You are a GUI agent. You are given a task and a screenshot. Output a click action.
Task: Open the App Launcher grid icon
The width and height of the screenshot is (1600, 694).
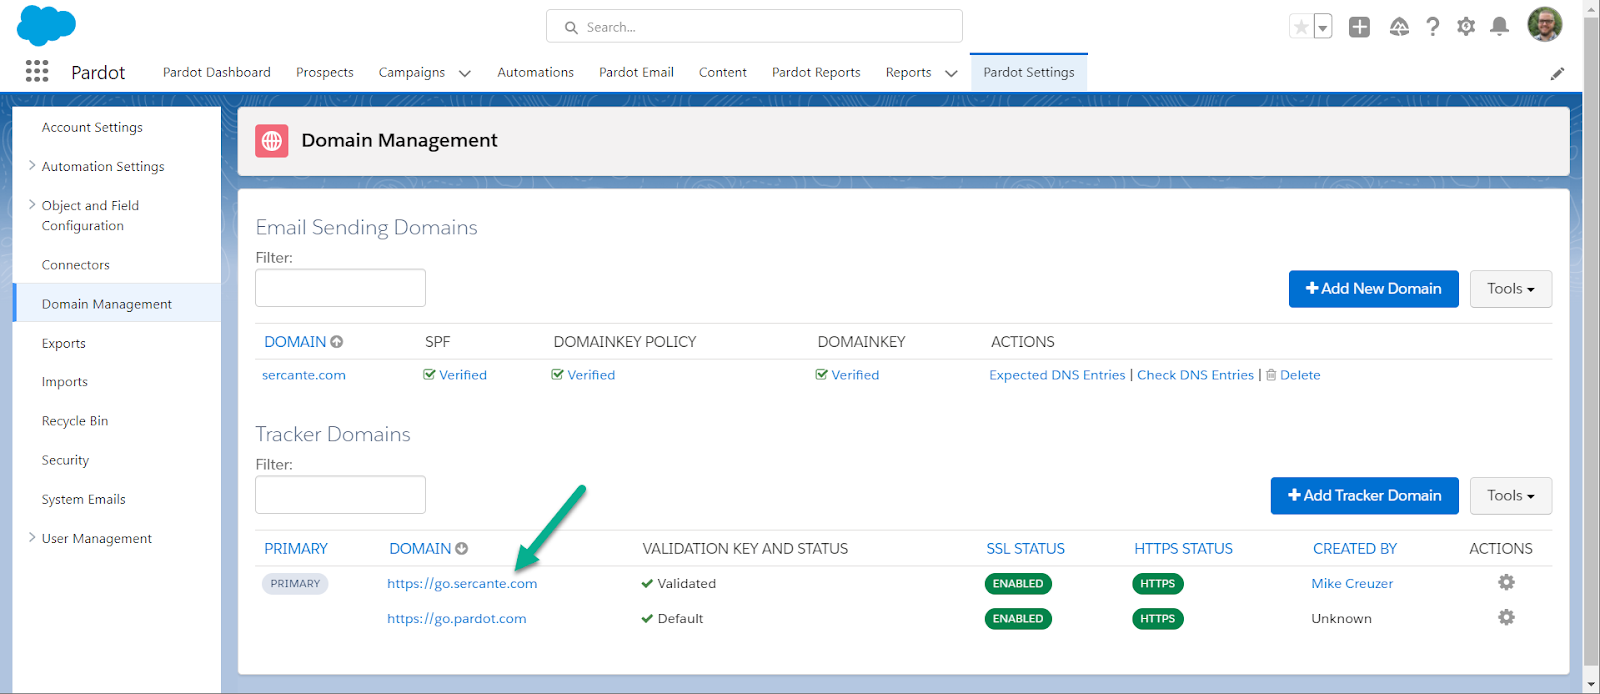tap(37, 71)
